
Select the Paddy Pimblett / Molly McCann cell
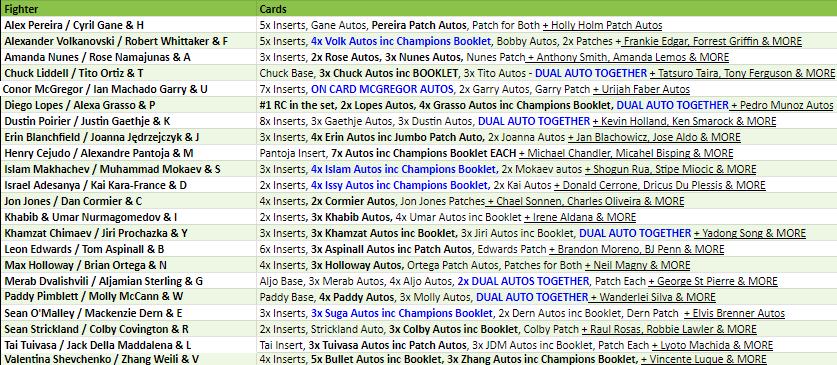[128, 297]
